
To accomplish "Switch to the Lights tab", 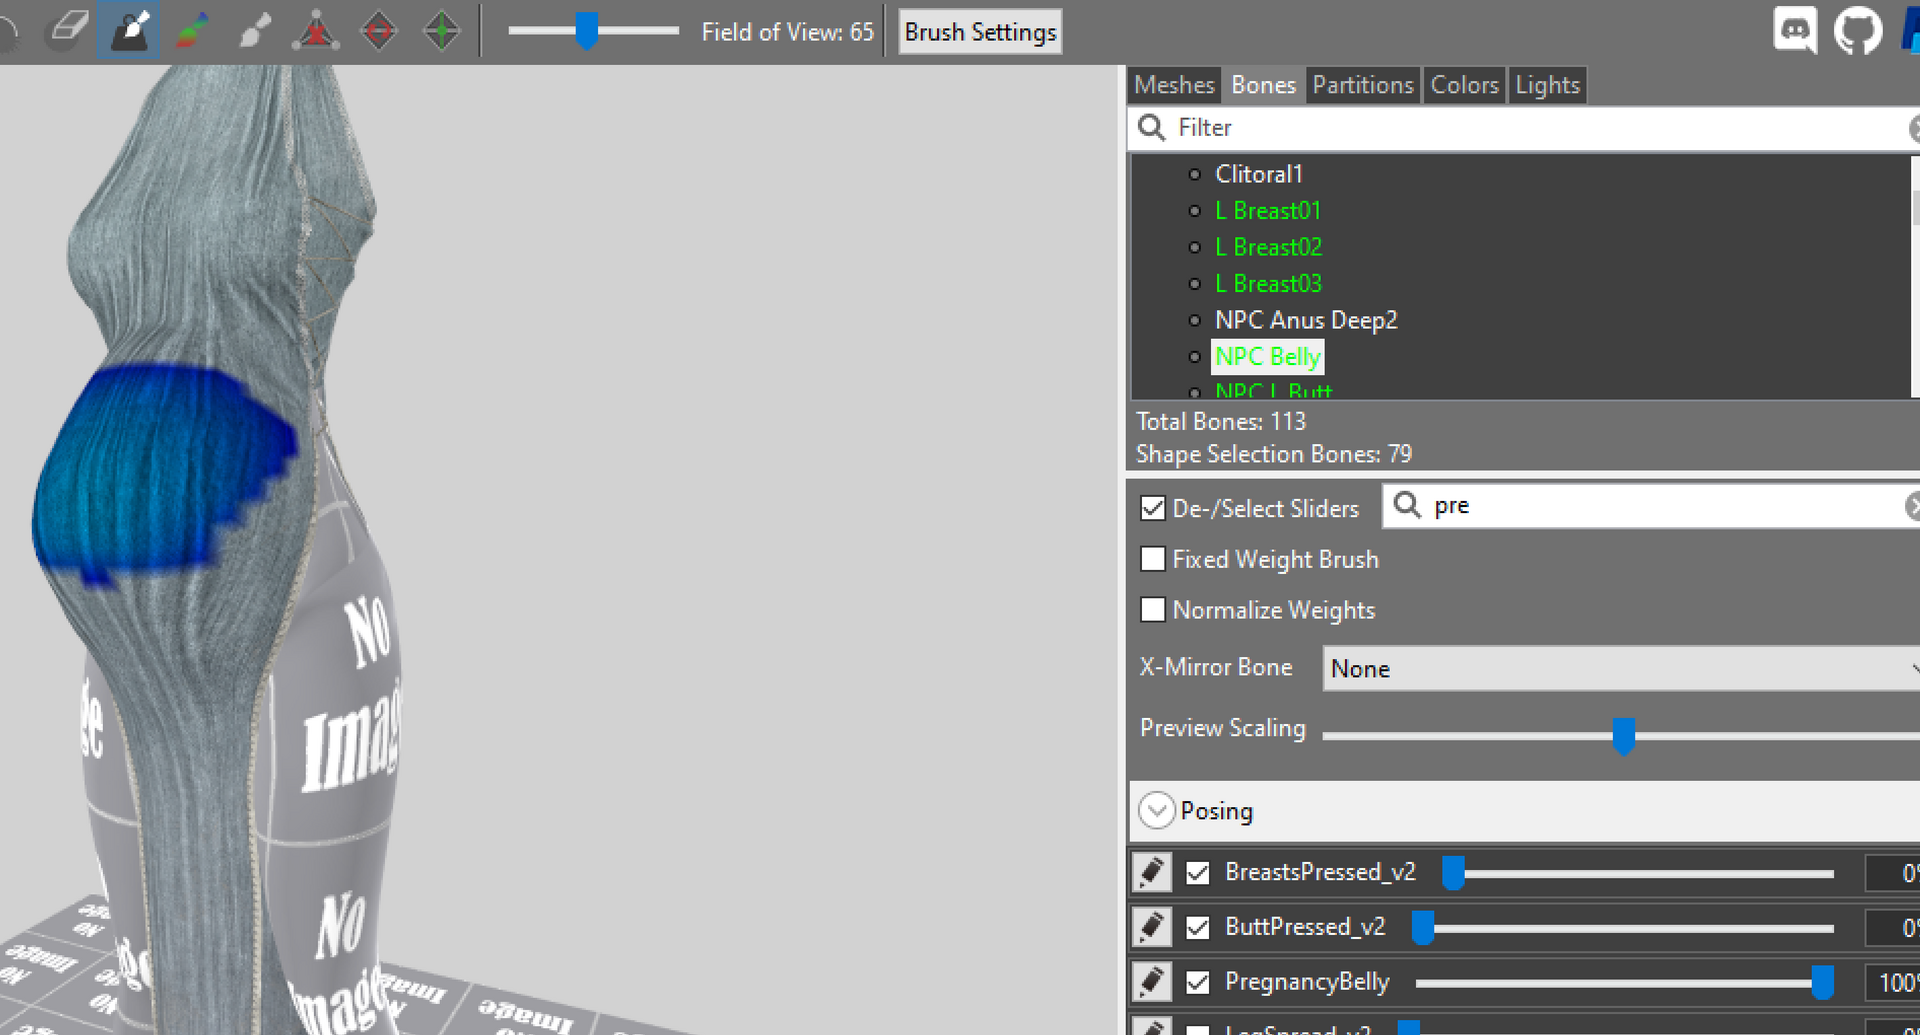I will coord(1547,85).
